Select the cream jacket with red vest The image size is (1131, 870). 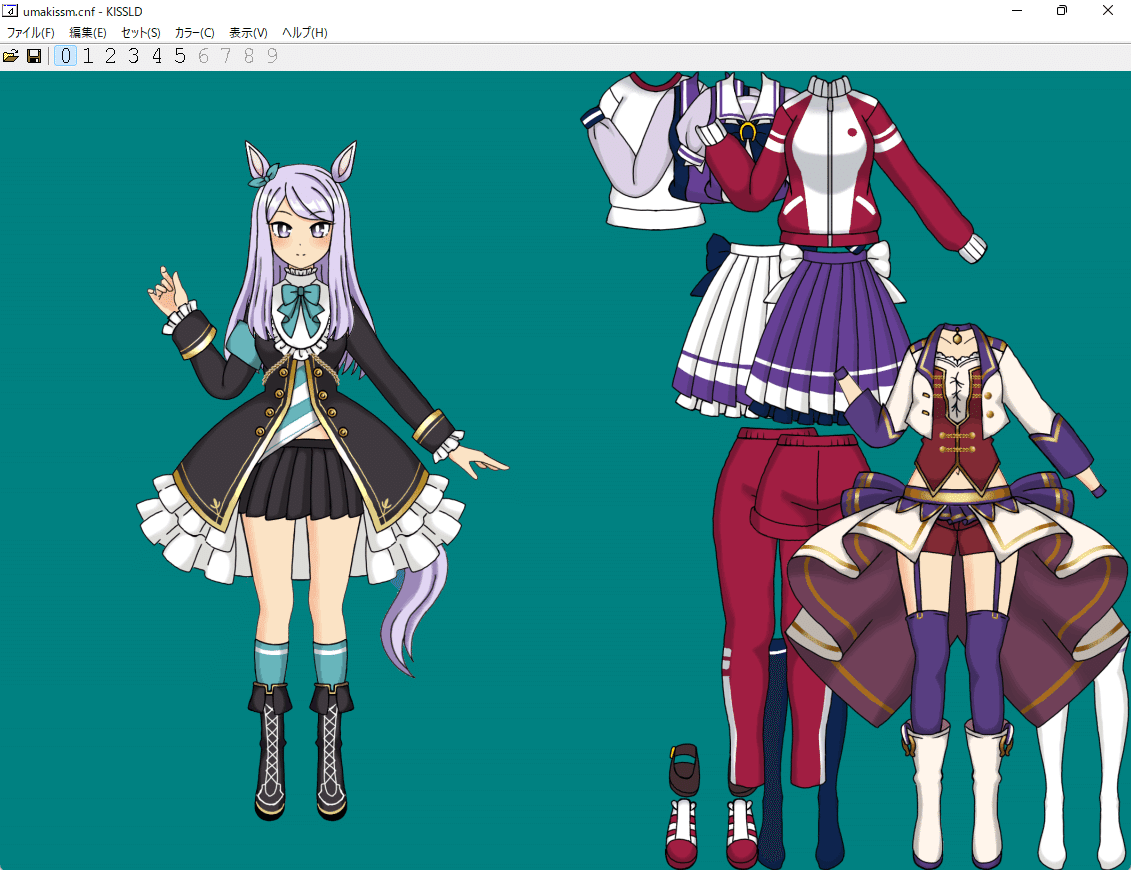959,411
